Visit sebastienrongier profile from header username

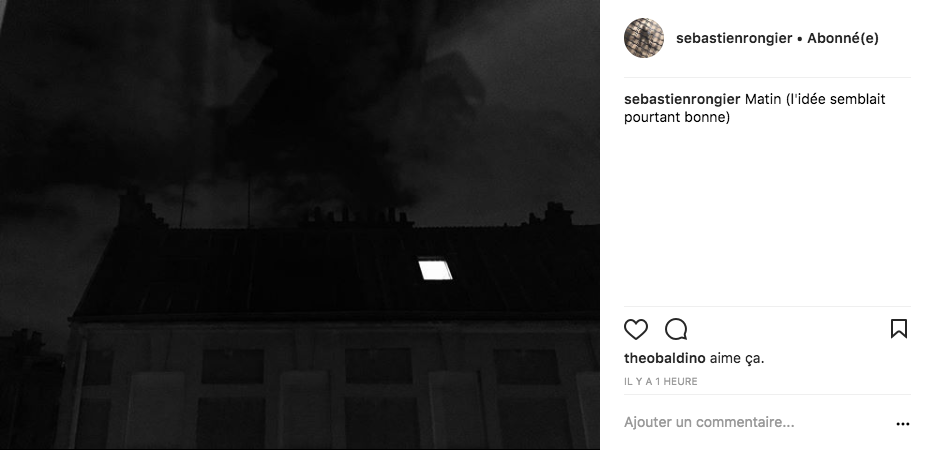[x=734, y=39]
